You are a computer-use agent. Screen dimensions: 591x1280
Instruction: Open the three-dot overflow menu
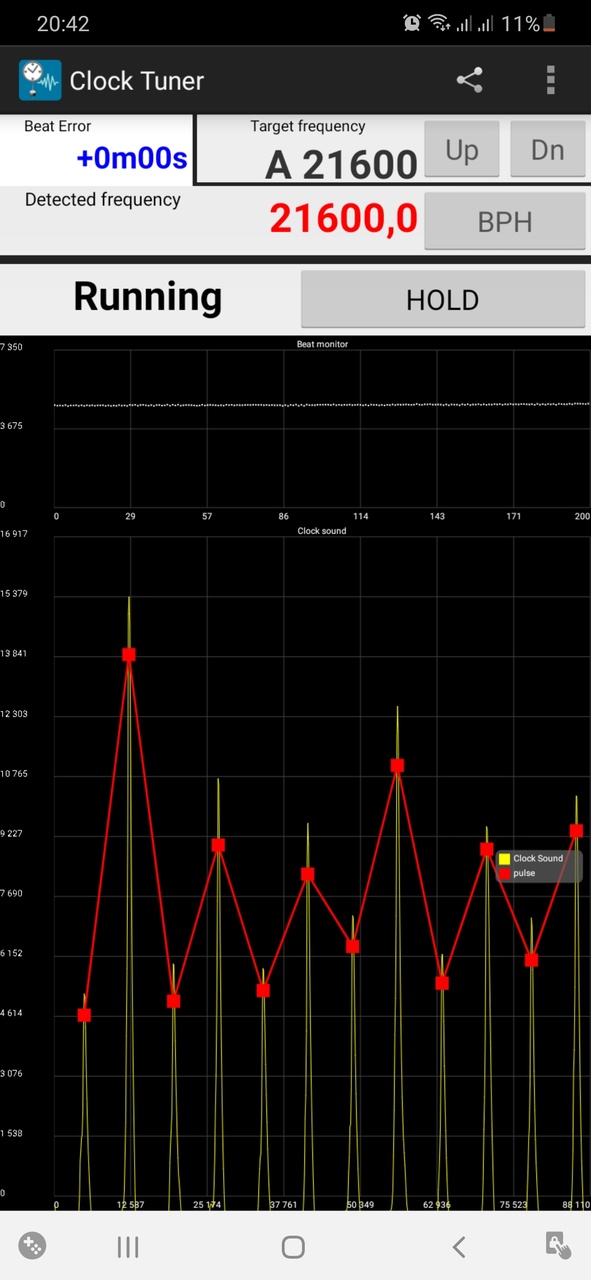tap(550, 80)
